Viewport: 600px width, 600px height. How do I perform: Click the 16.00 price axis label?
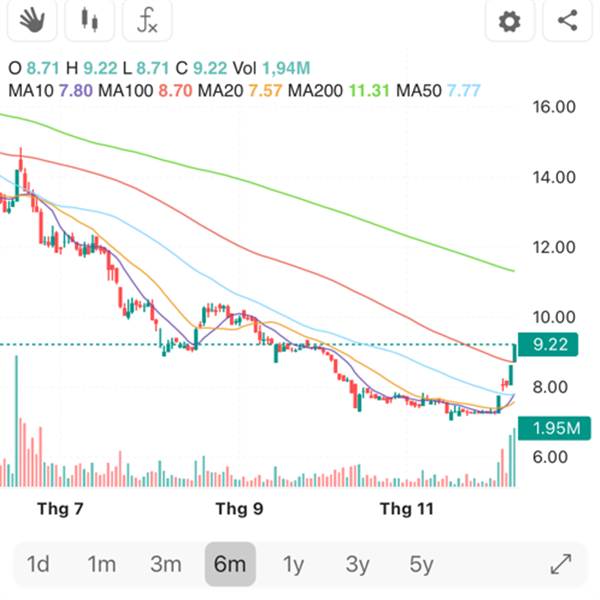pos(554,107)
